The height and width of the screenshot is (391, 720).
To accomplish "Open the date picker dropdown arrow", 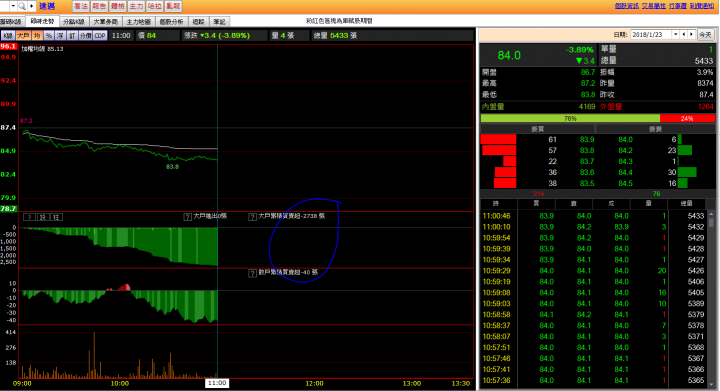I will pos(675,34).
